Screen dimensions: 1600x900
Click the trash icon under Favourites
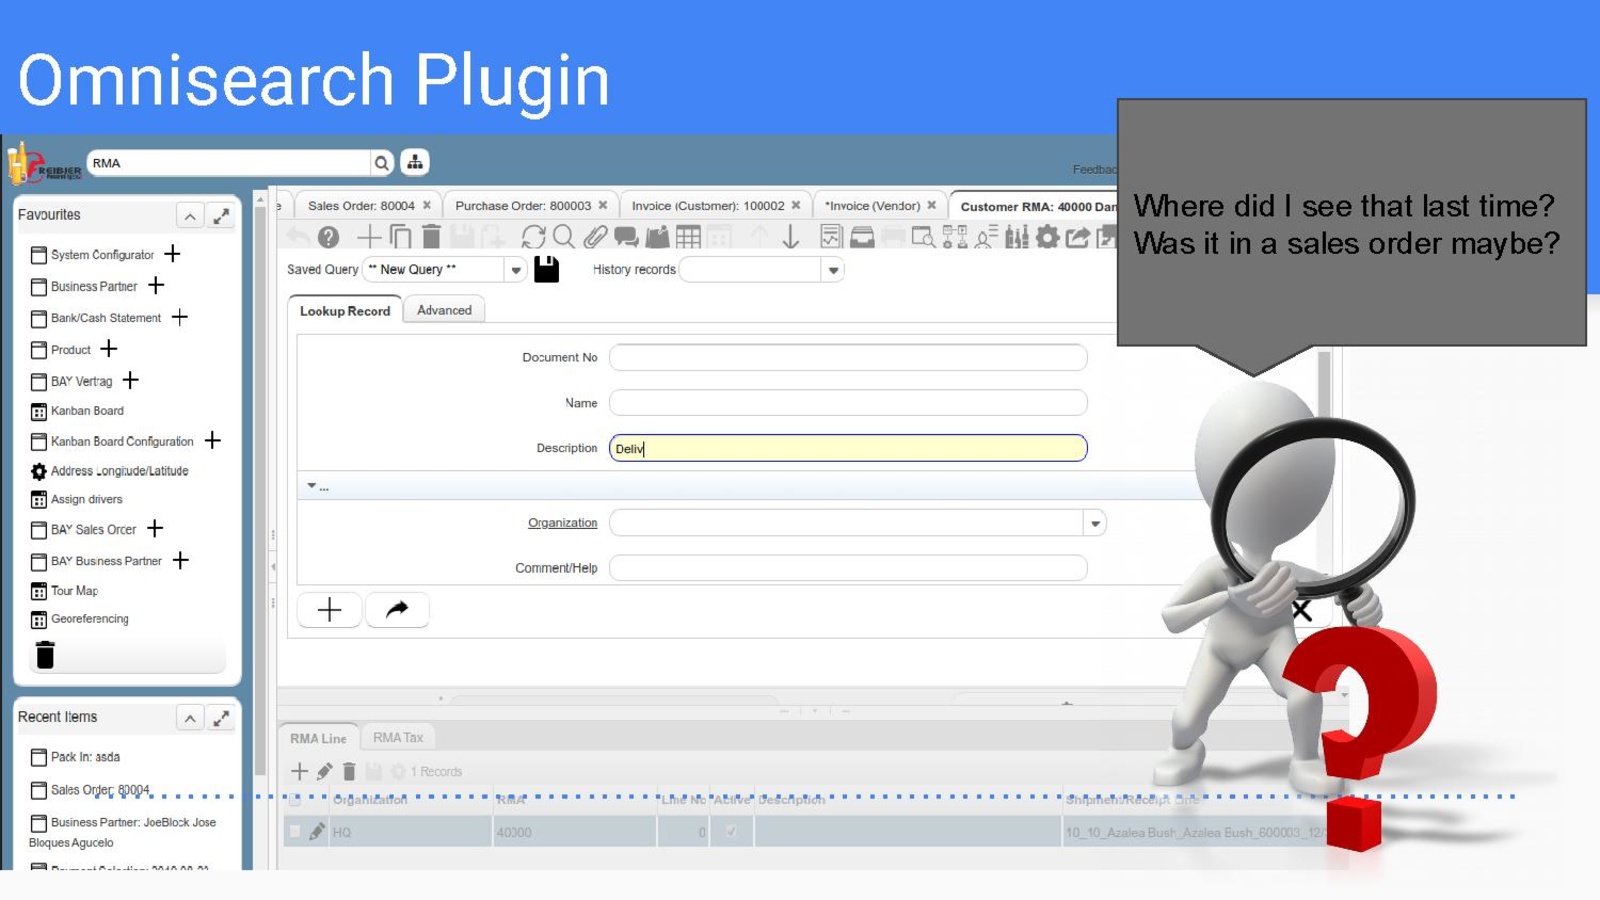[45, 655]
